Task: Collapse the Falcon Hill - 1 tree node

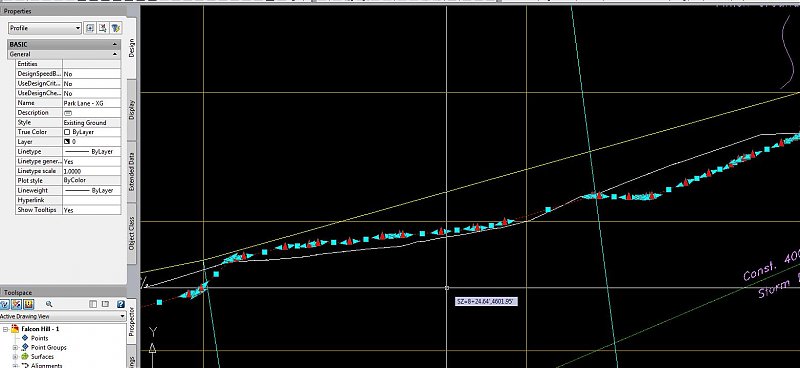Action: (x=6, y=329)
